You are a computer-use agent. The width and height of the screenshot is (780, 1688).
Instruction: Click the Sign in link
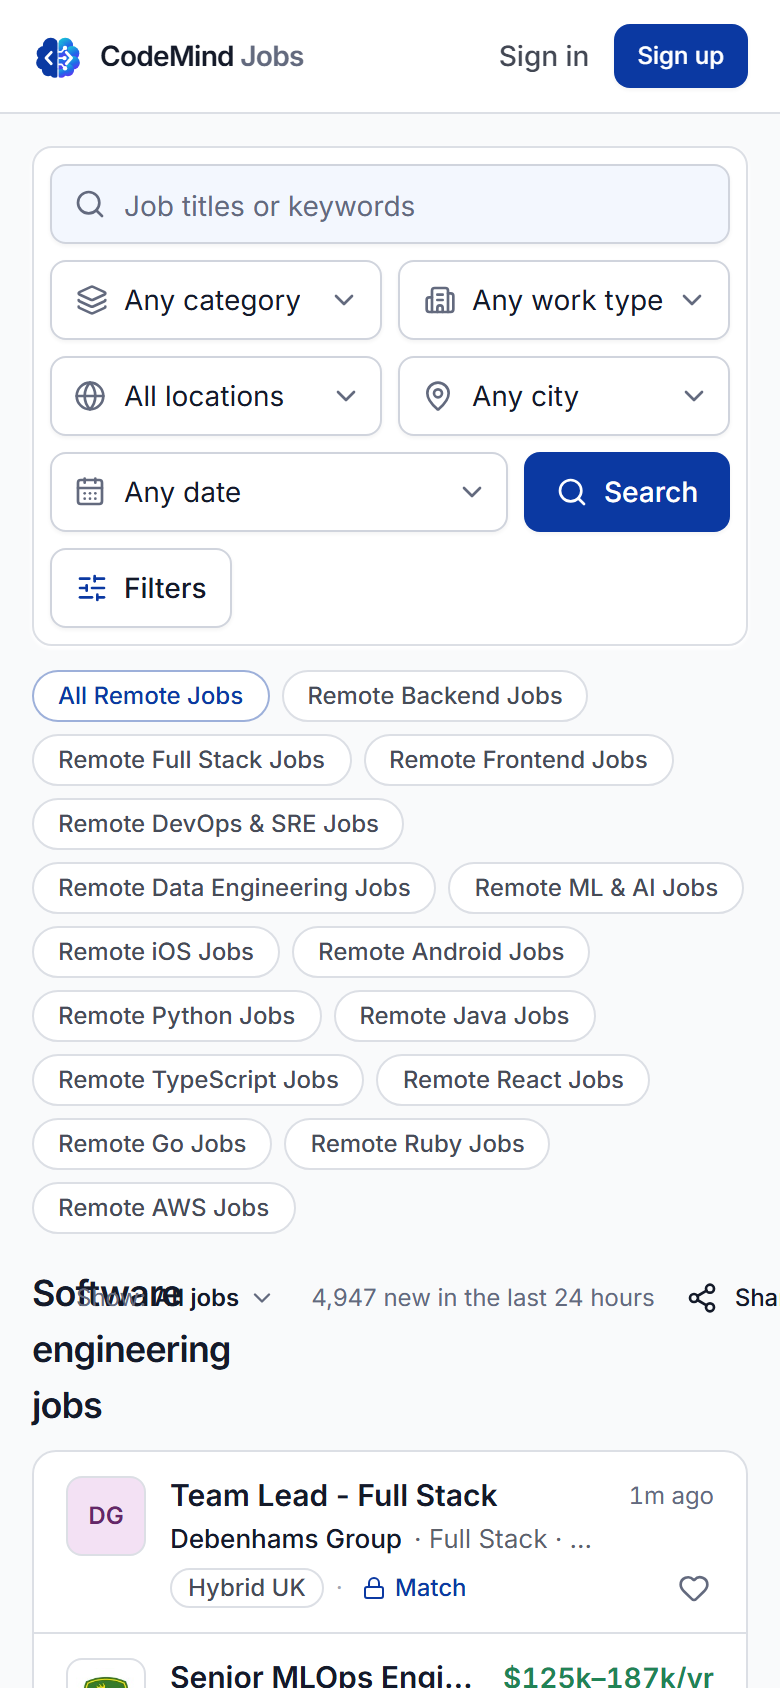pyautogui.click(x=544, y=56)
